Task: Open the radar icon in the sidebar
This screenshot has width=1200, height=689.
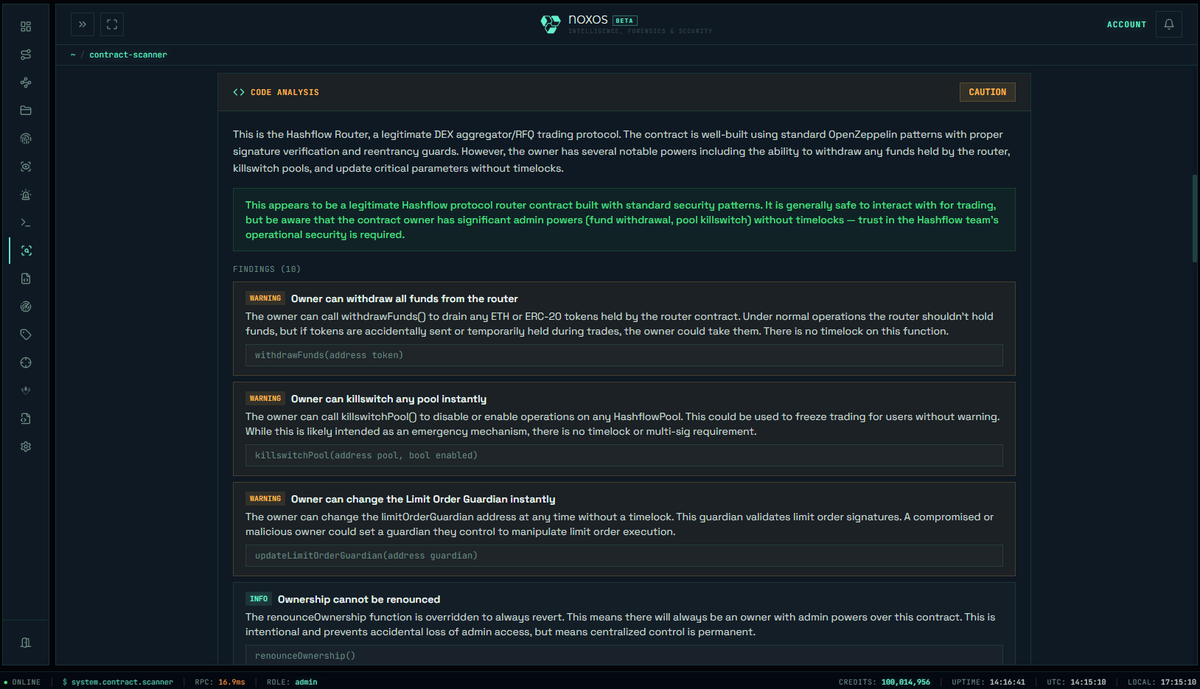Action: [x=26, y=306]
